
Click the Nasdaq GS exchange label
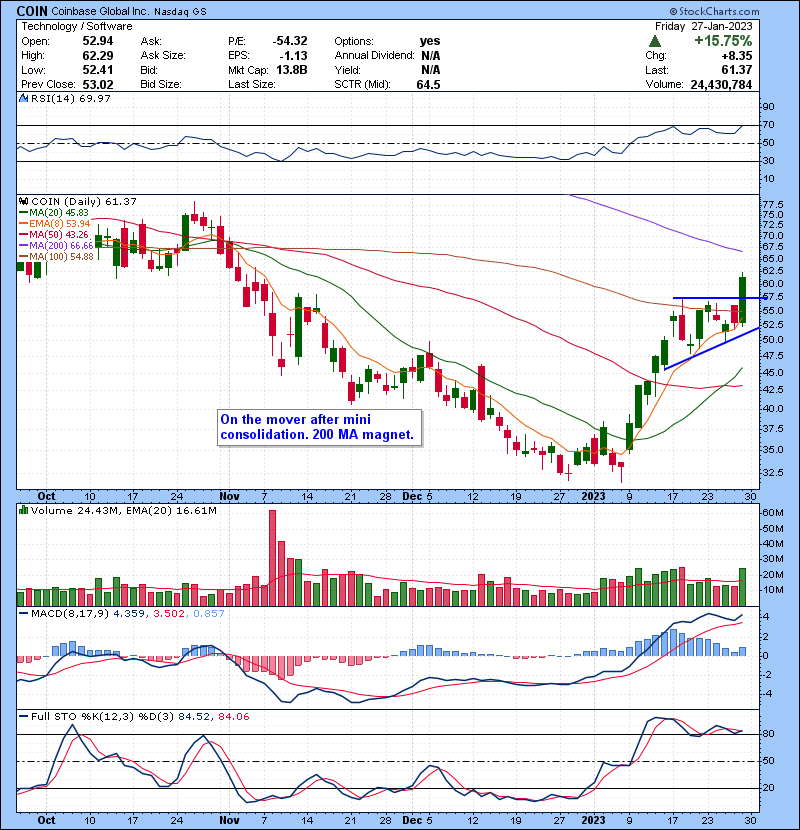tap(180, 11)
